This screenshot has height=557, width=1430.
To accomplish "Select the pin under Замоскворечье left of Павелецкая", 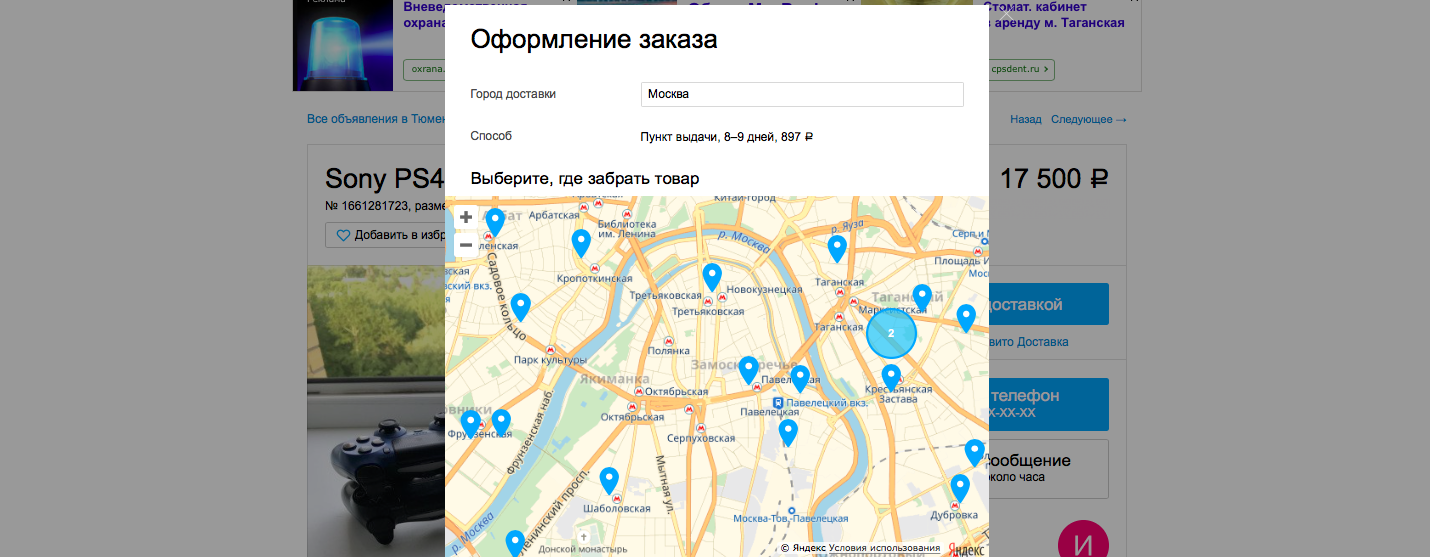I will tap(748, 371).
